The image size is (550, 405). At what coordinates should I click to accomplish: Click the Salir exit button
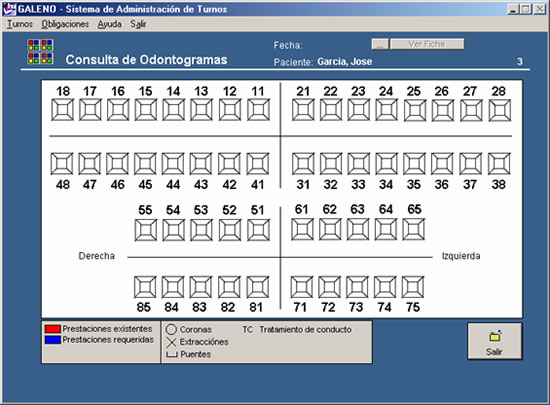click(x=495, y=341)
